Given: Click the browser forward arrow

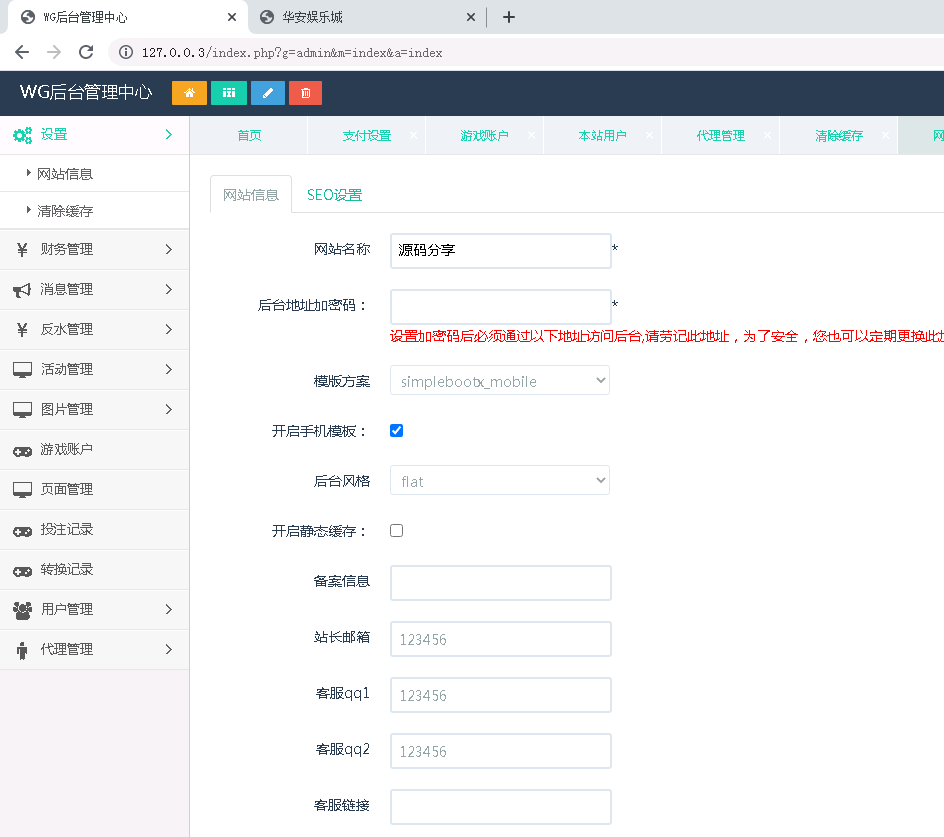Looking at the screenshot, I should [54, 52].
